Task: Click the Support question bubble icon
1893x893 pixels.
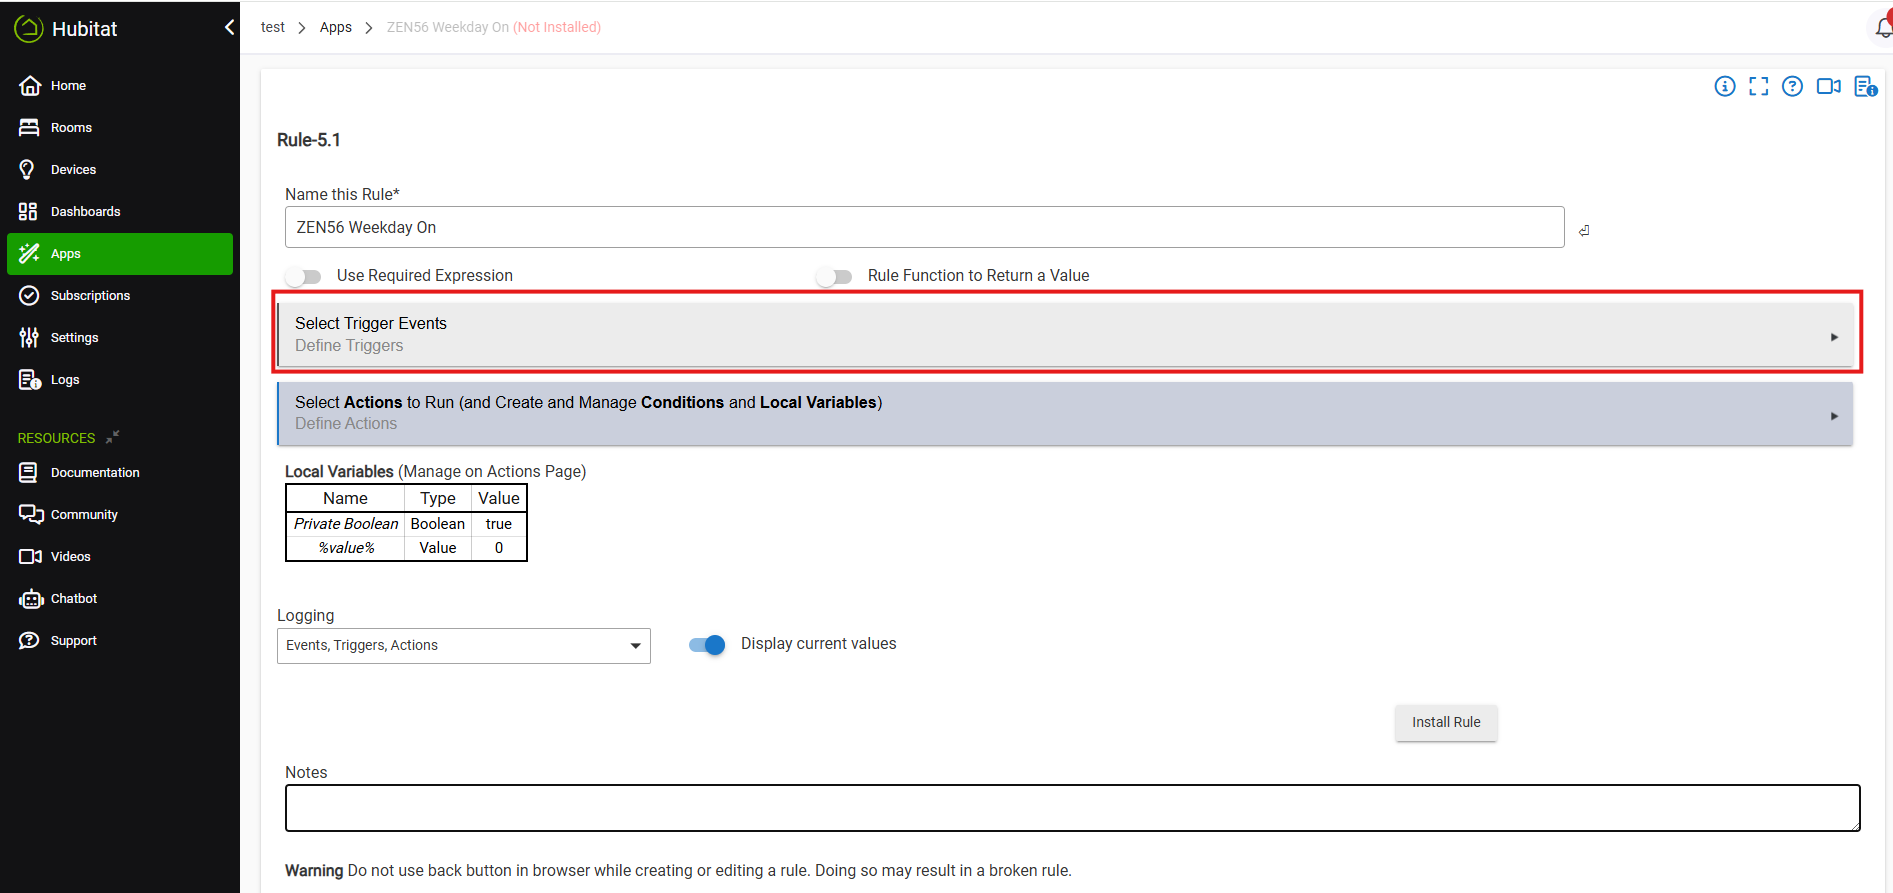Action: pyautogui.click(x=29, y=641)
